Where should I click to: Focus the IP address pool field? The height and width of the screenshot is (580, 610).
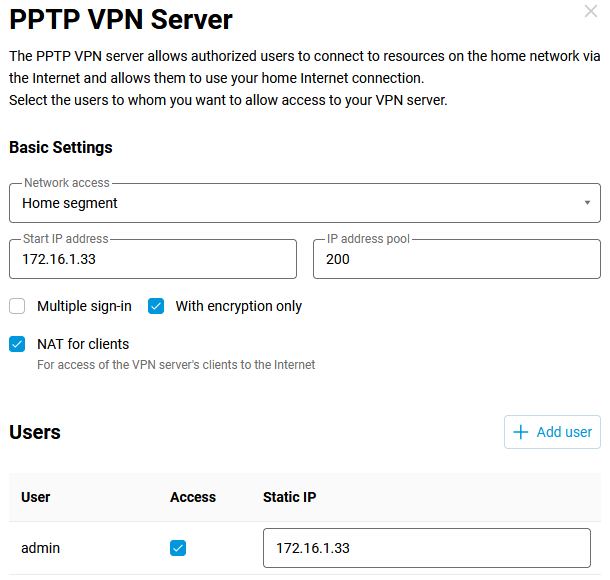[x=456, y=259]
